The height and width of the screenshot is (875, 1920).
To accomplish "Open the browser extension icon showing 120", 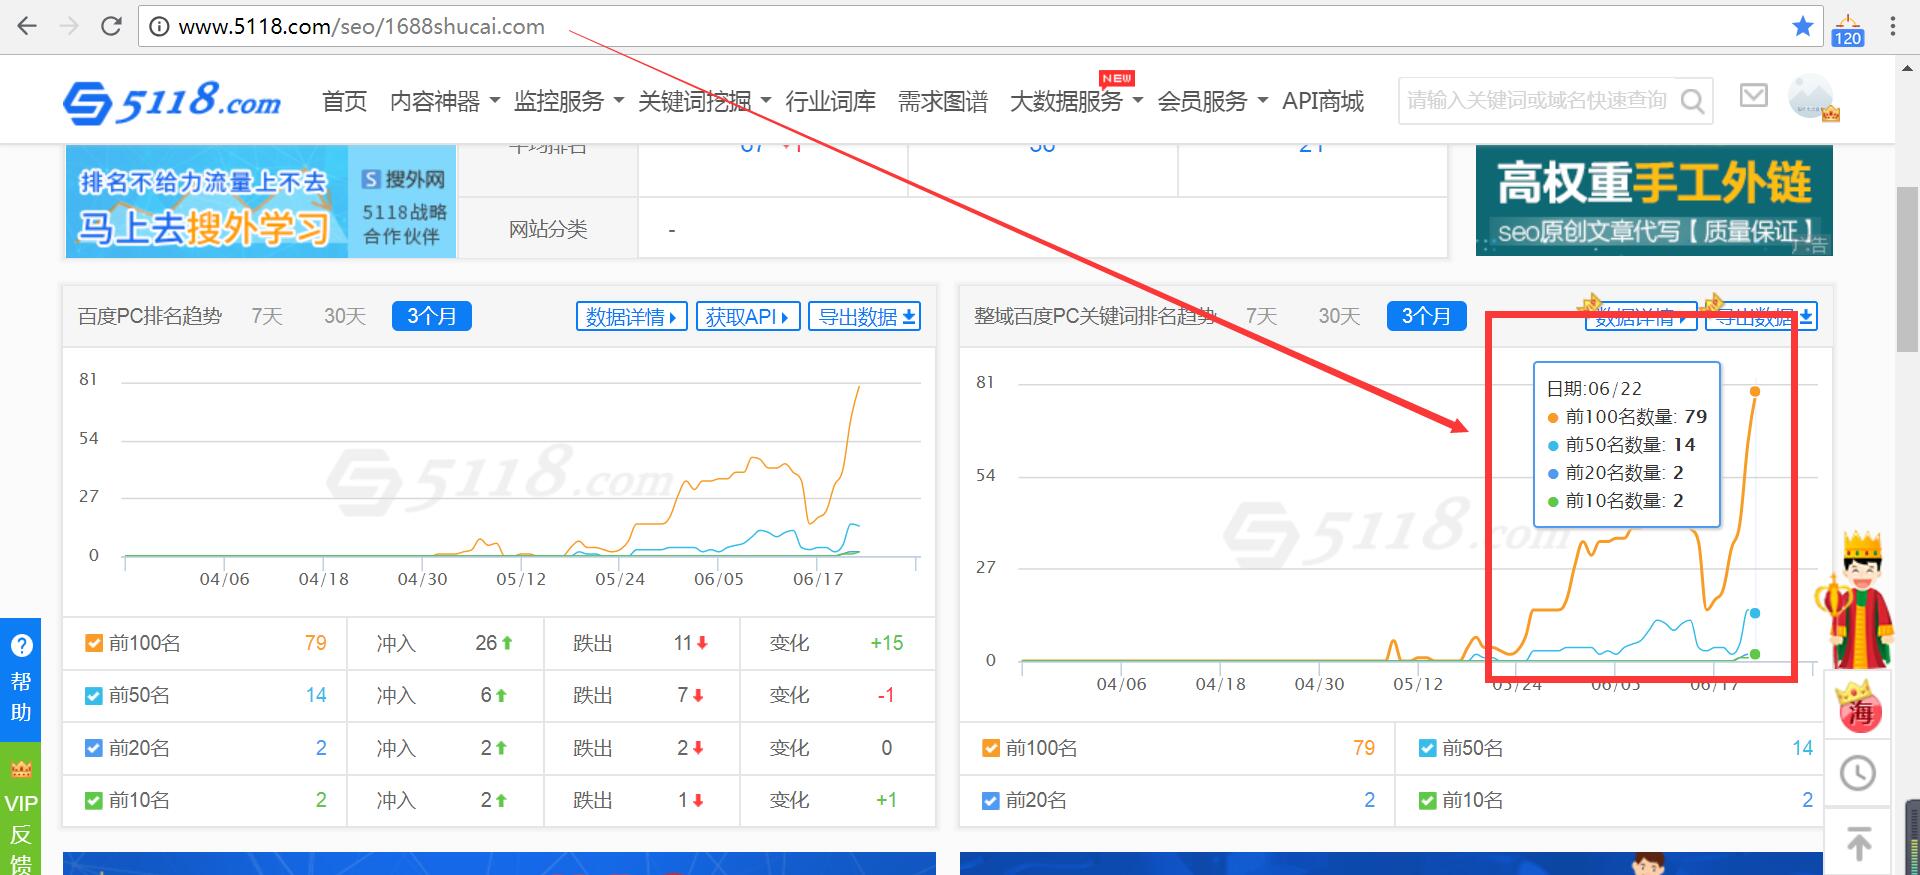I will [1847, 30].
